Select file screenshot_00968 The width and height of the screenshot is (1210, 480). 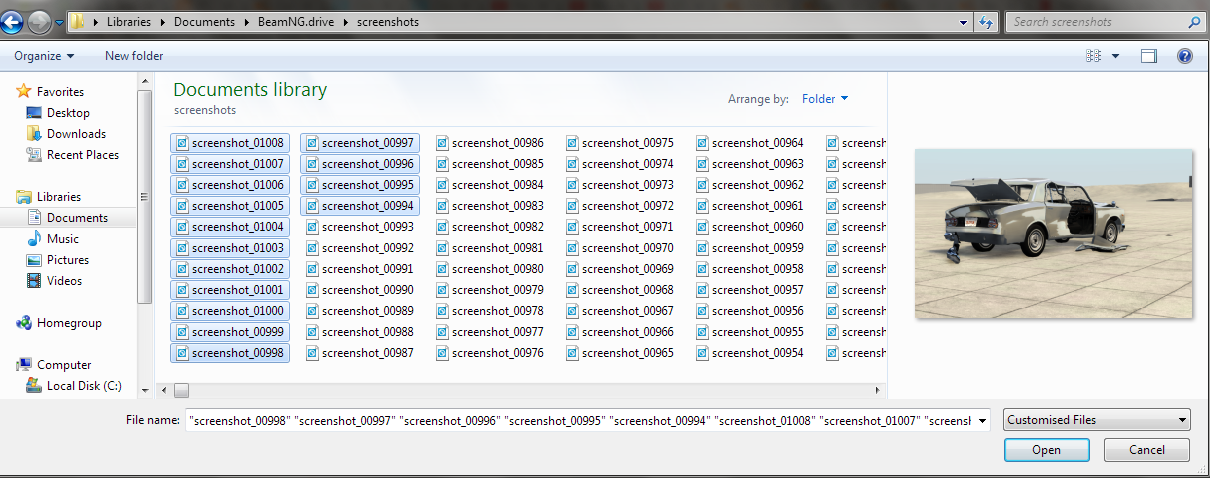click(620, 290)
